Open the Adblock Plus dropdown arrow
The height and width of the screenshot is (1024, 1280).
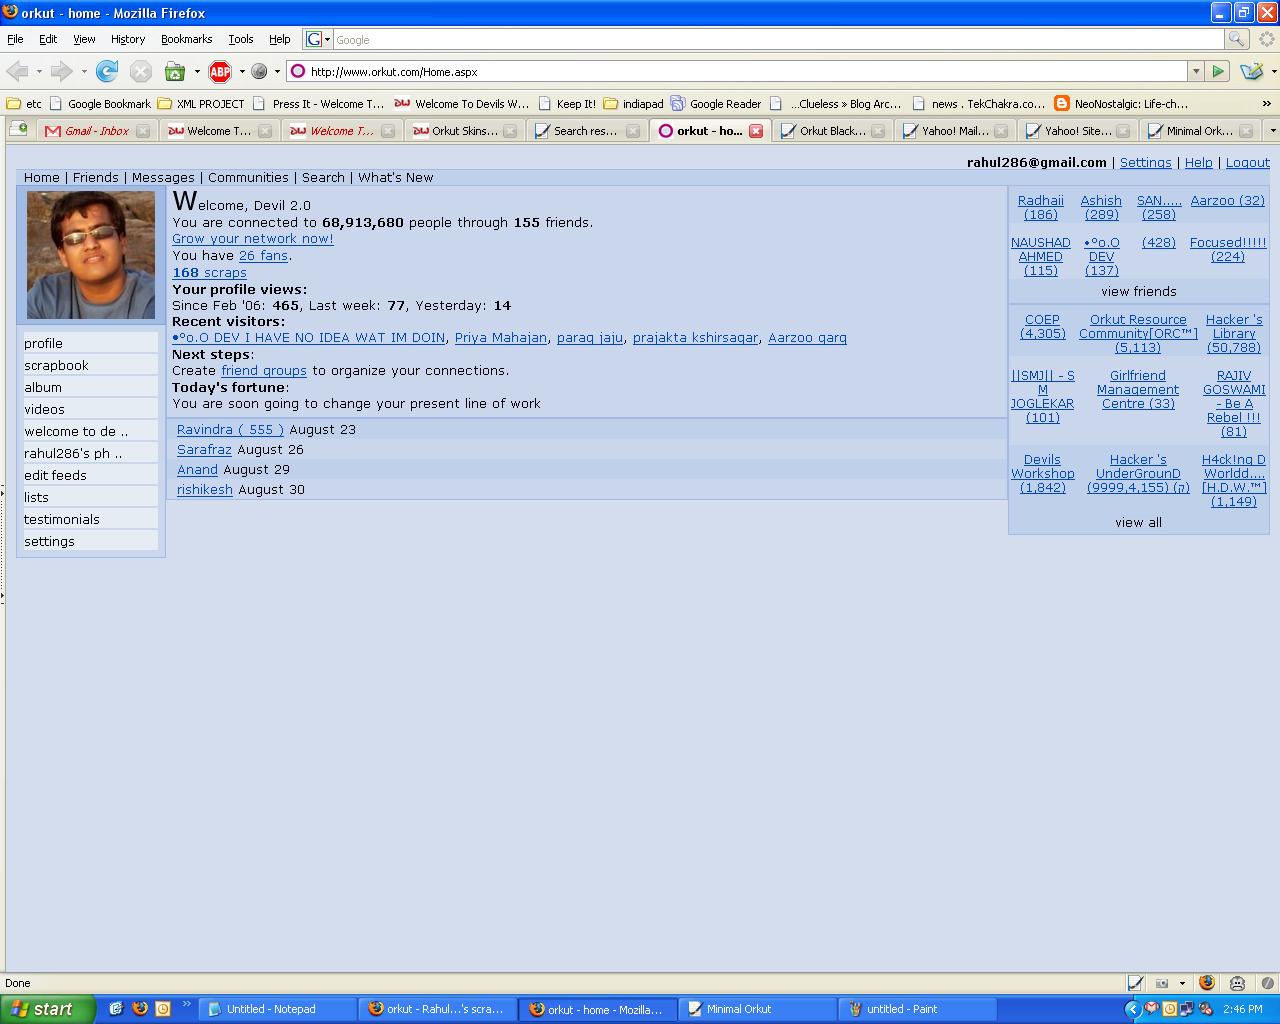point(242,71)
